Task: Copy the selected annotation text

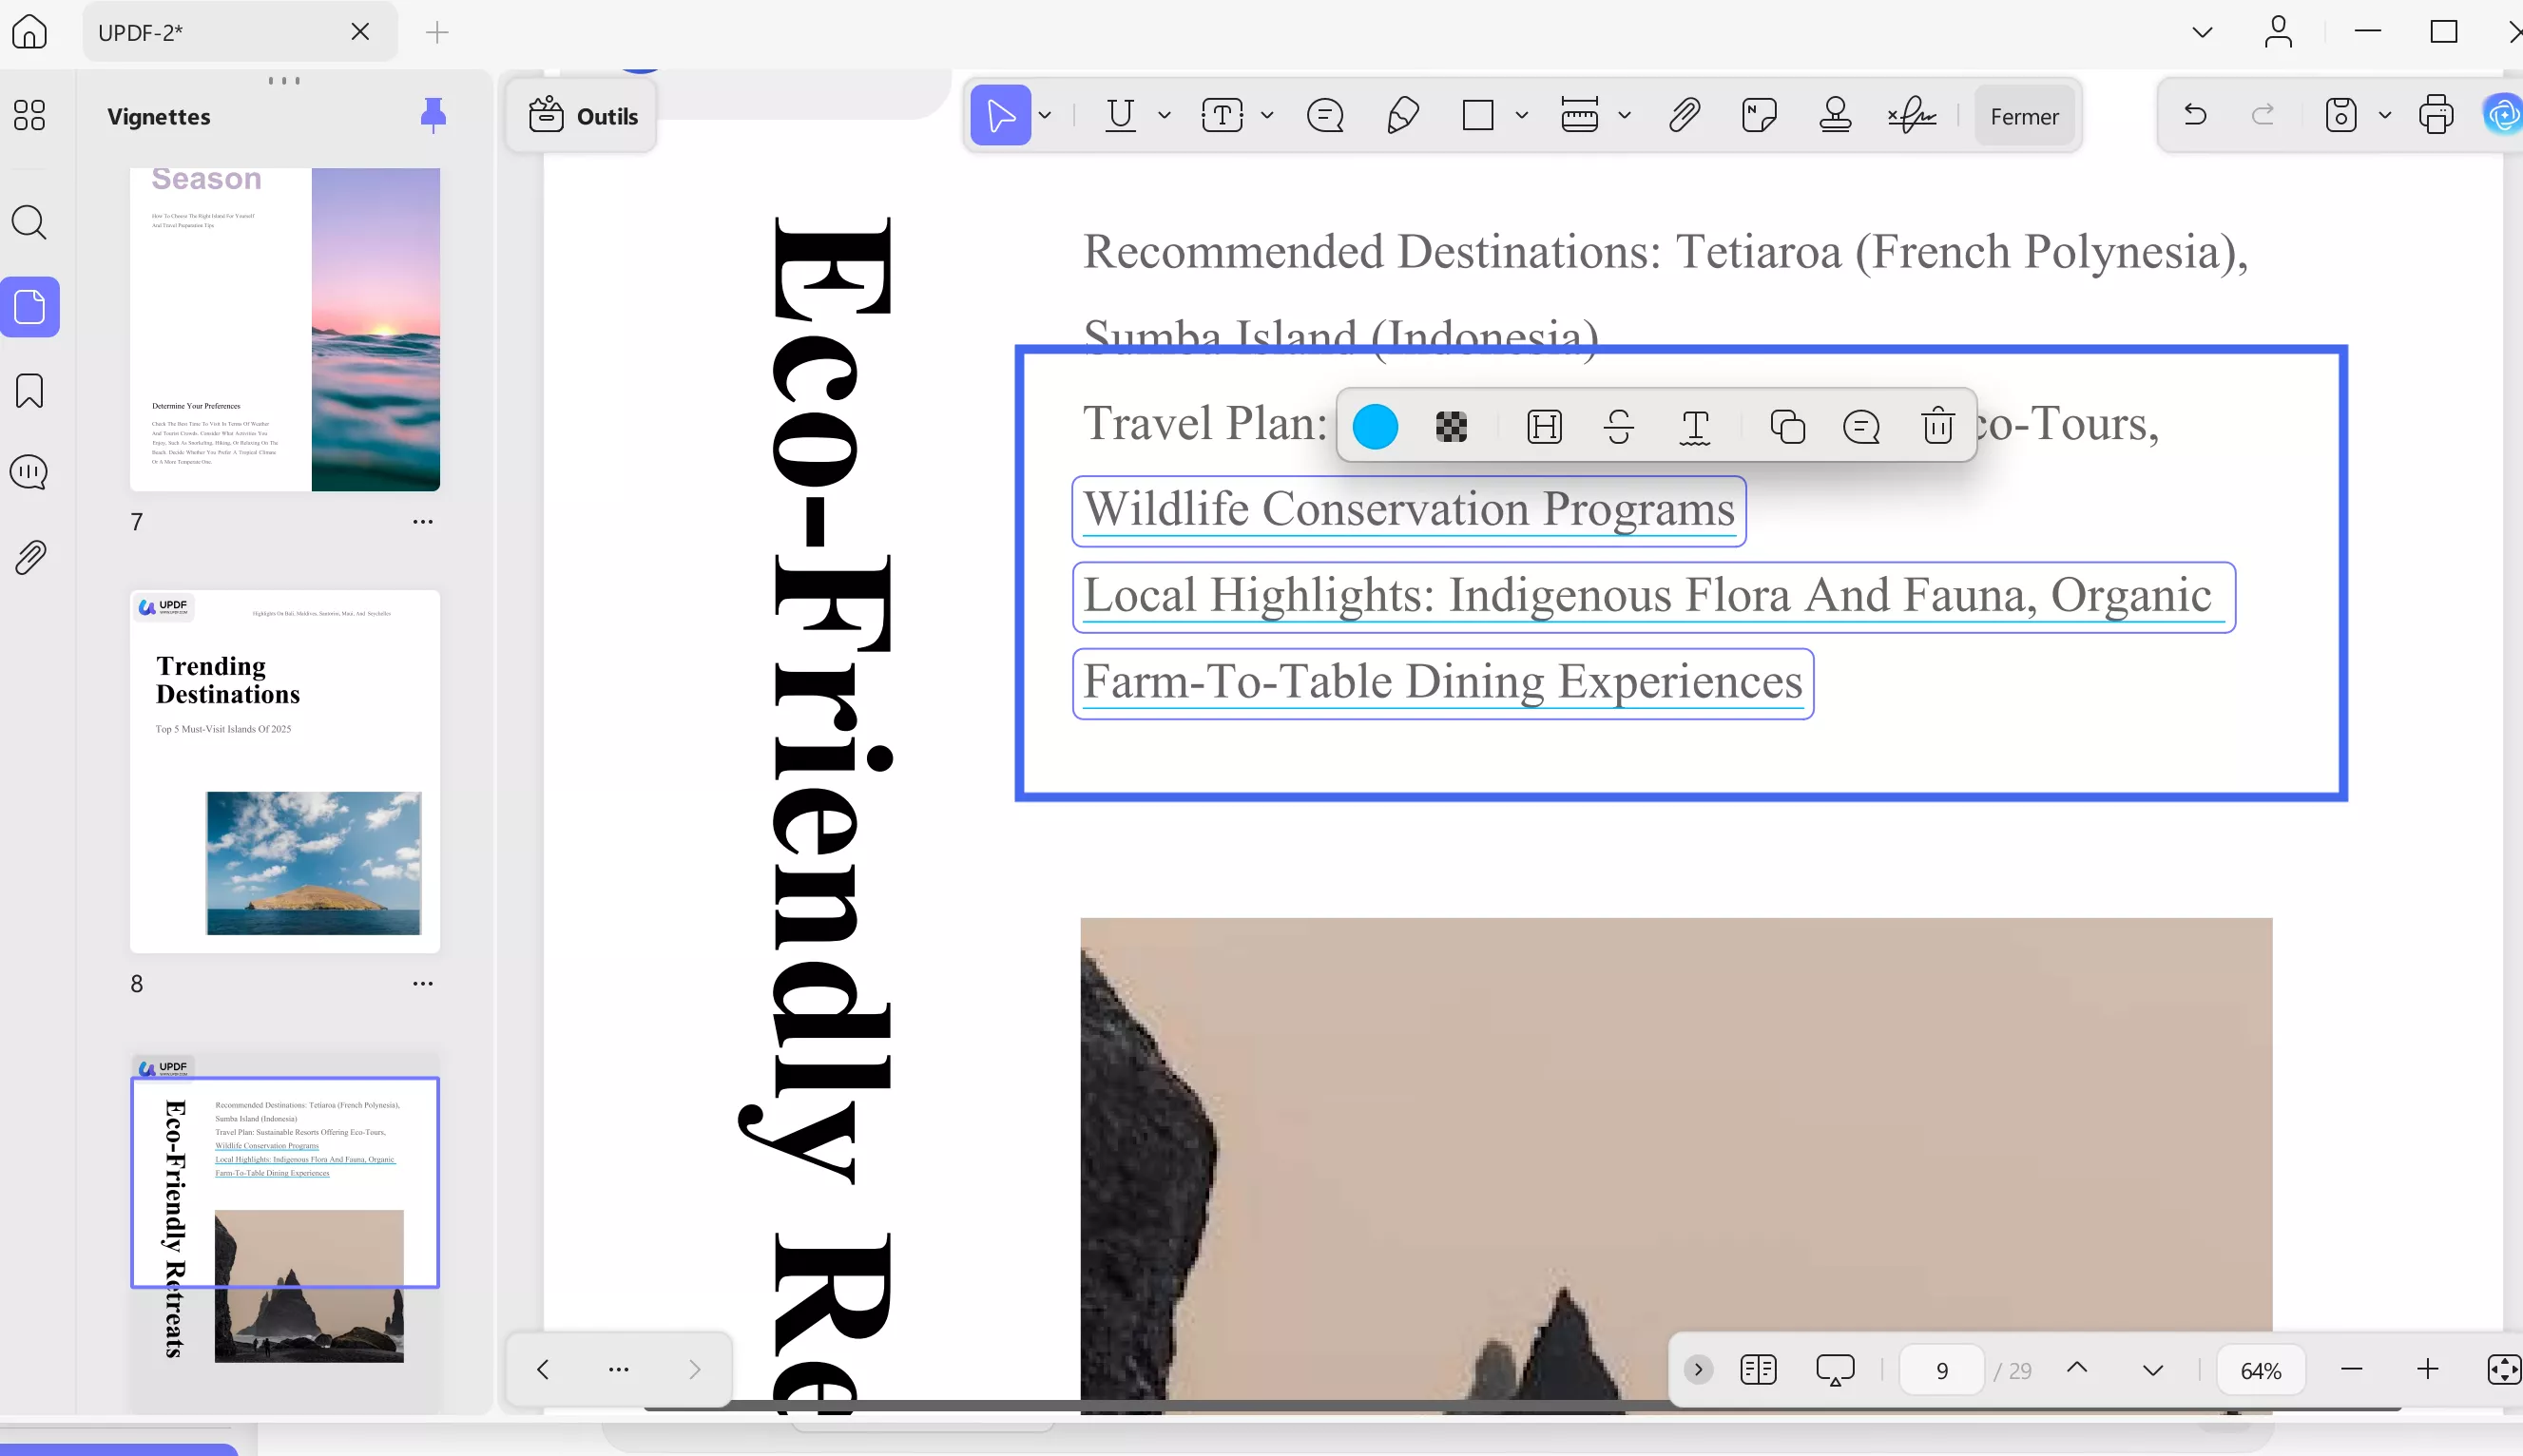Action: pos(1787,427)
